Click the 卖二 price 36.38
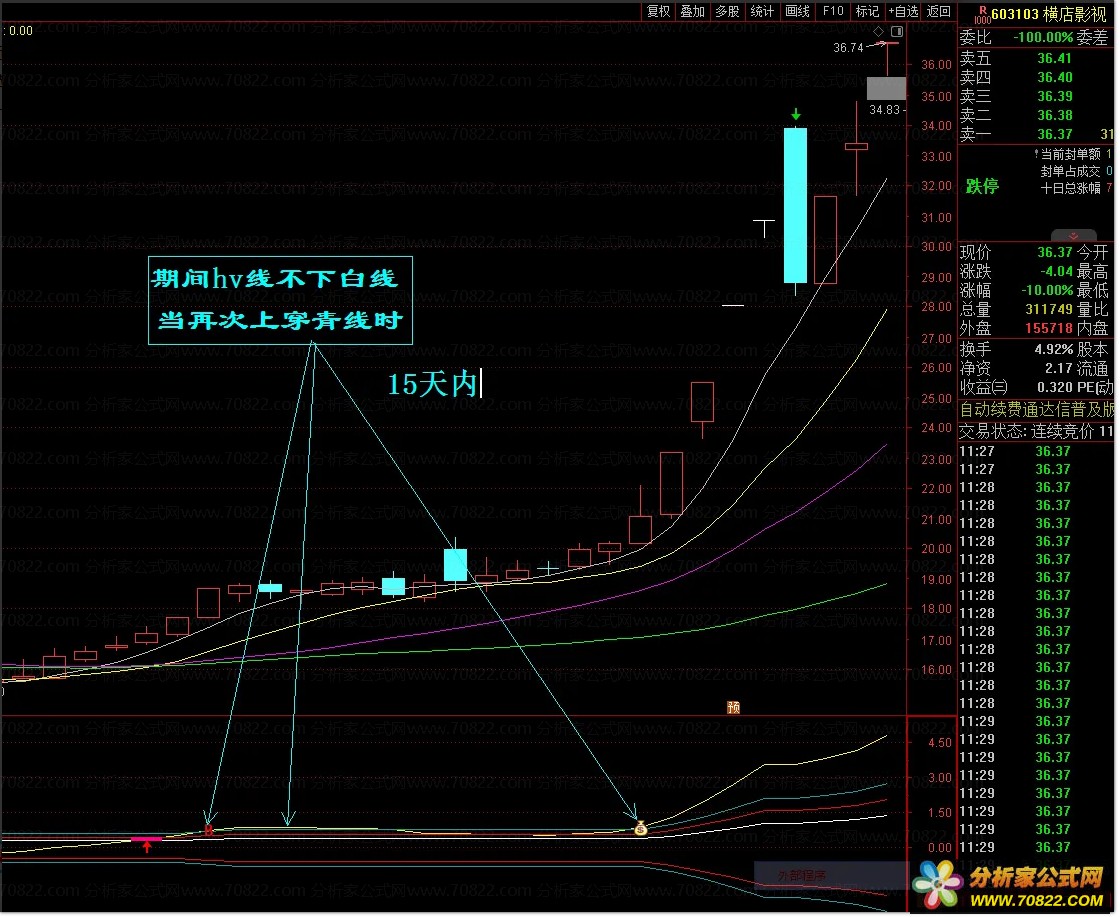Viewport: 1120px width, 917px height. tap(1055, 116)
